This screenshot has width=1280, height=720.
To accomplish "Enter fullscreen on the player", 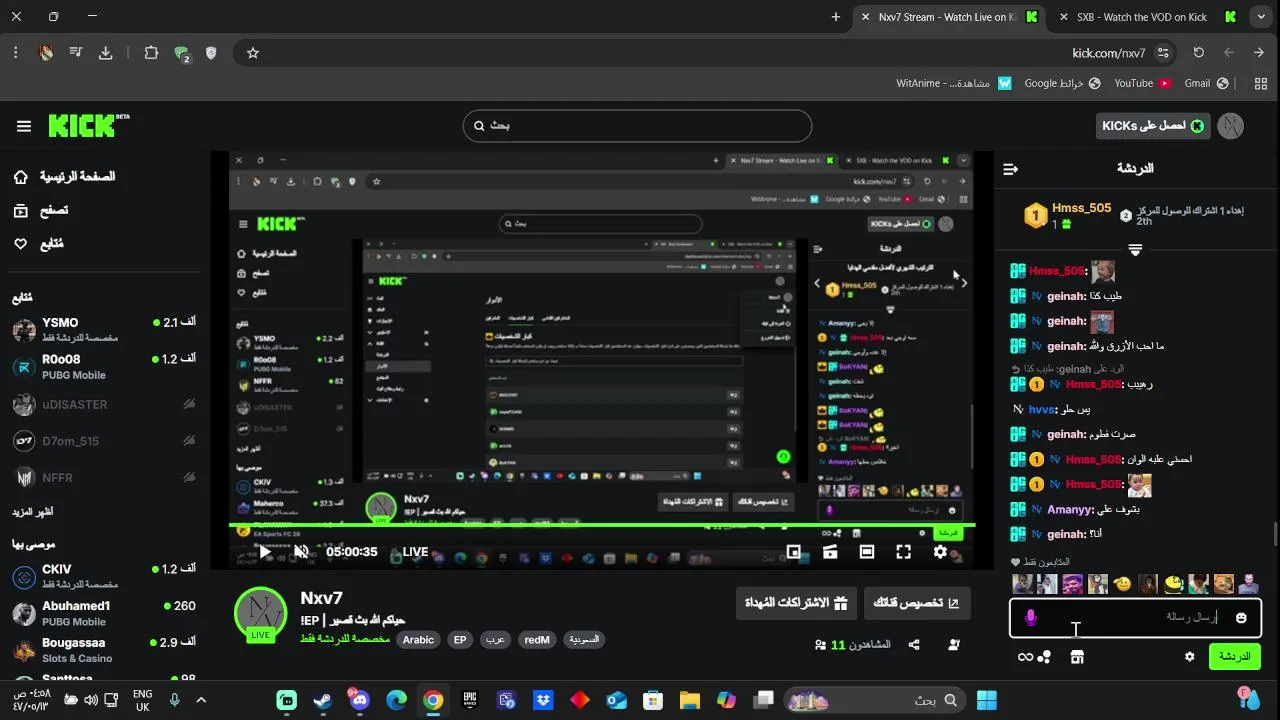I will pyautogui.click(x=903, y=552).
